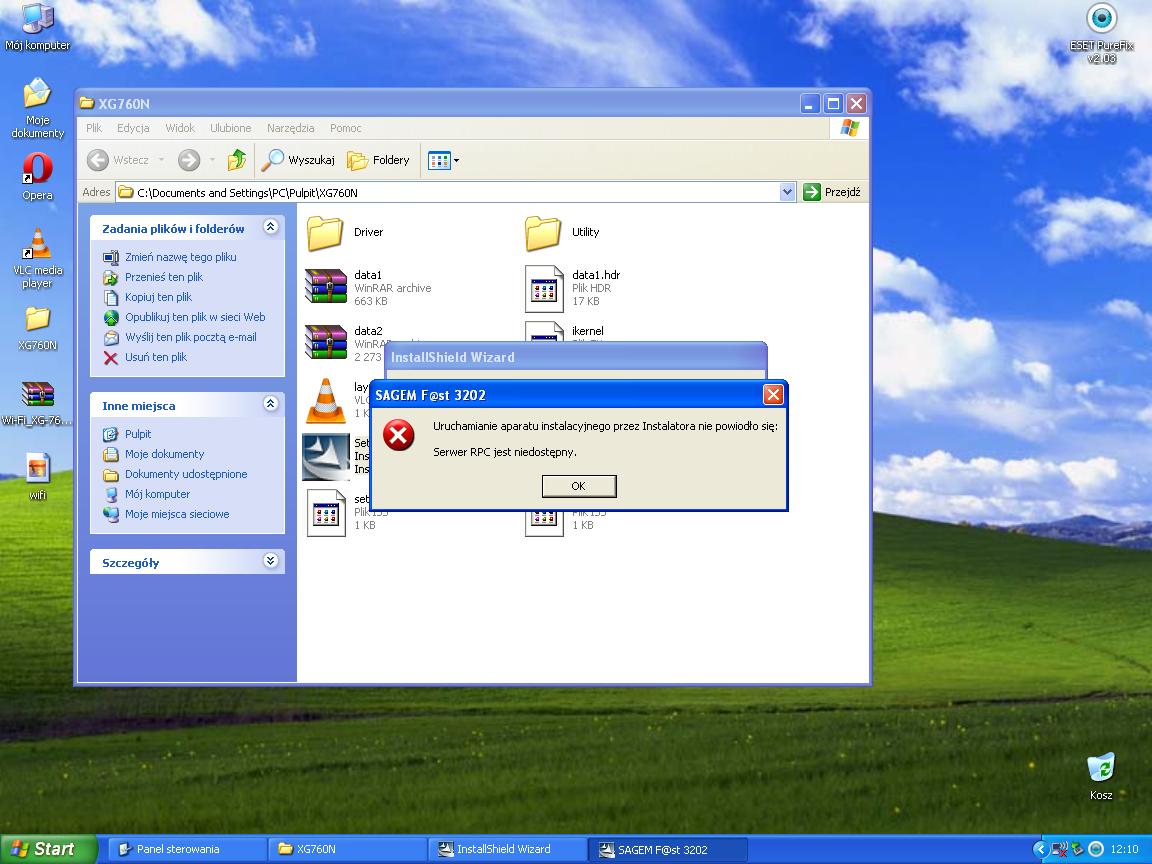The image size is (1152, 864).
Task: Go up one folder level
Action: (x=237, y=159)
